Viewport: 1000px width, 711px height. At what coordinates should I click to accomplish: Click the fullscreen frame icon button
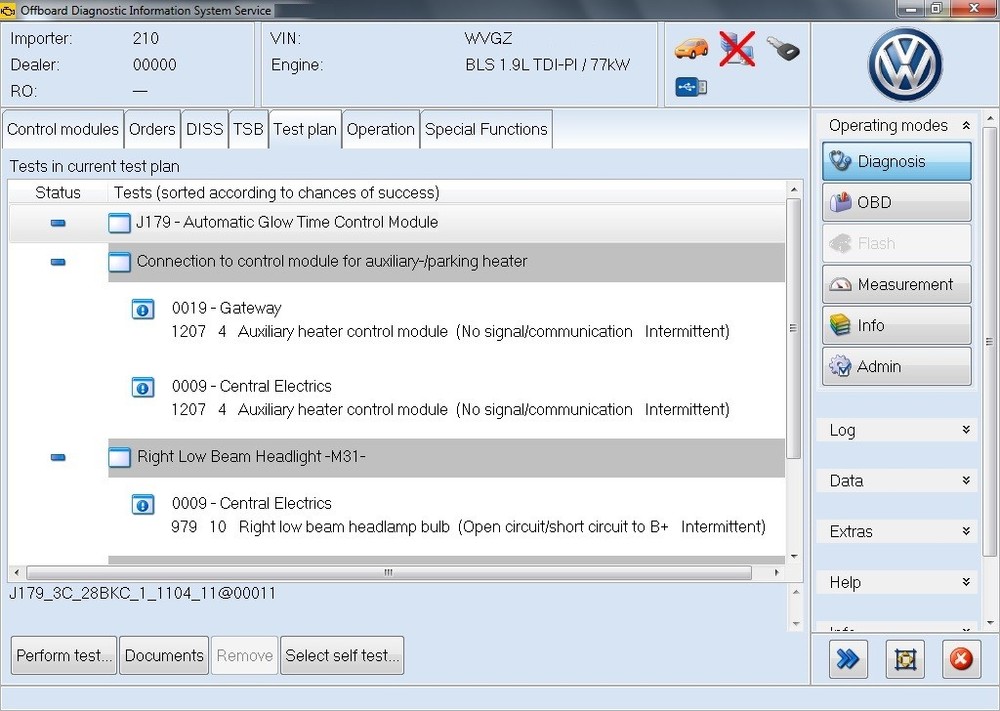pos(905,659)
